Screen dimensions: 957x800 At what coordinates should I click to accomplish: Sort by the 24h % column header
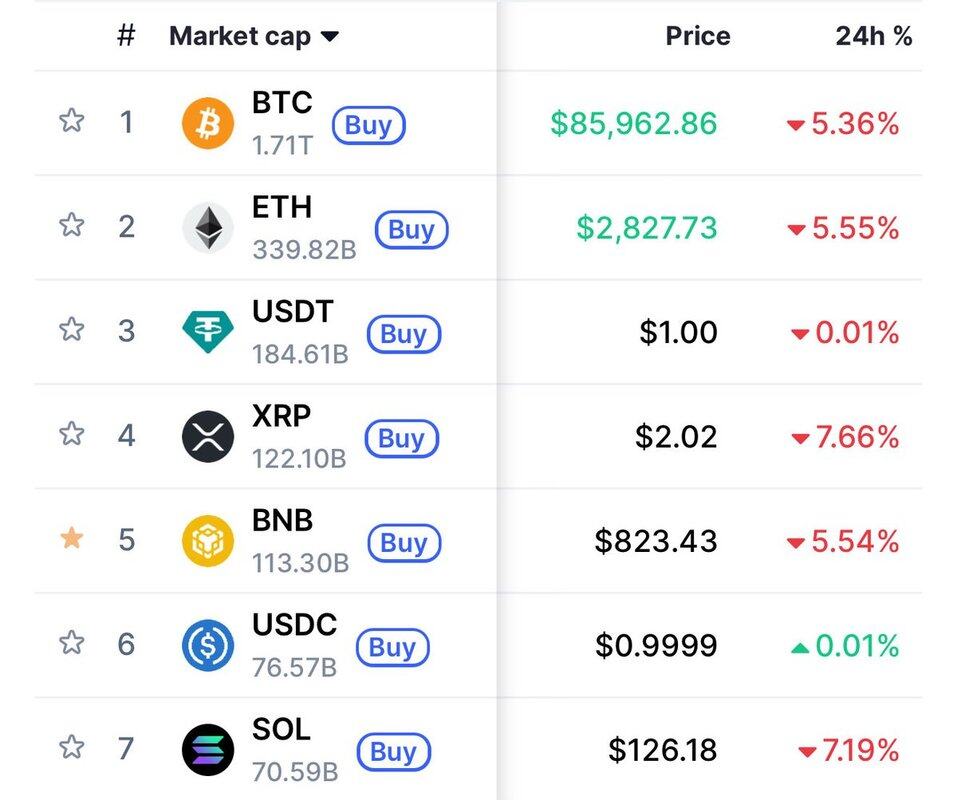873,37
